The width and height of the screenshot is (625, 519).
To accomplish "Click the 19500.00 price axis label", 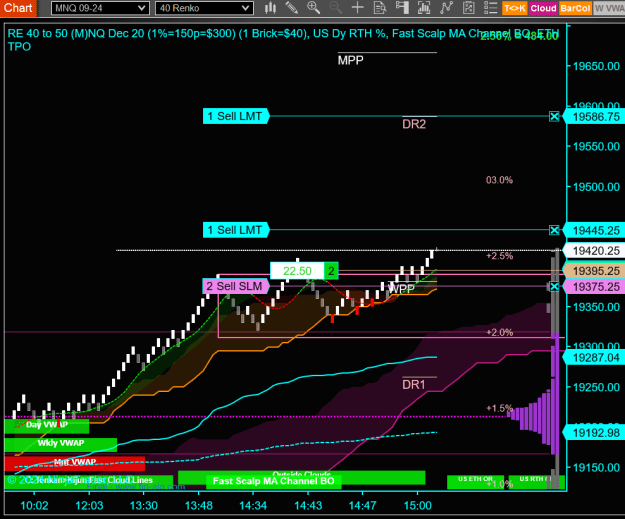I will 596,187.
